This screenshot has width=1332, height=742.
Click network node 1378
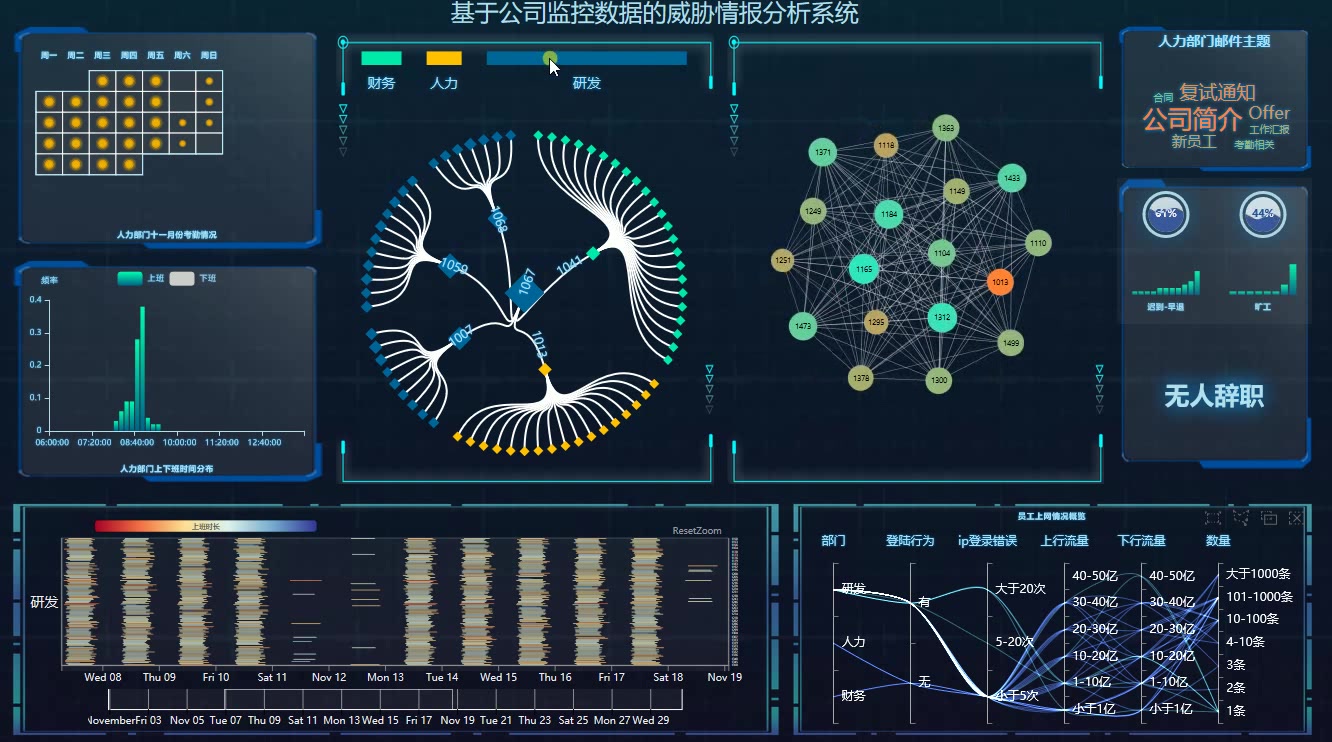(x=860, y=378)
